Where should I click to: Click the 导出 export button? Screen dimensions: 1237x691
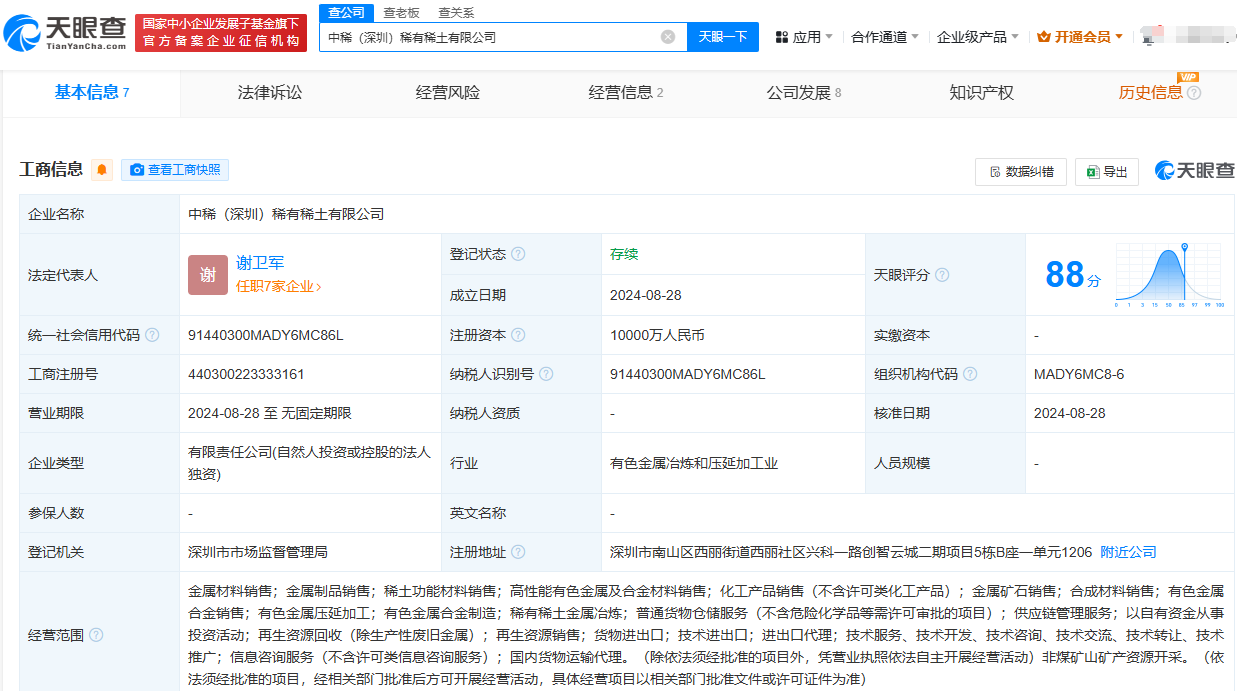[x=1107, y=172]
